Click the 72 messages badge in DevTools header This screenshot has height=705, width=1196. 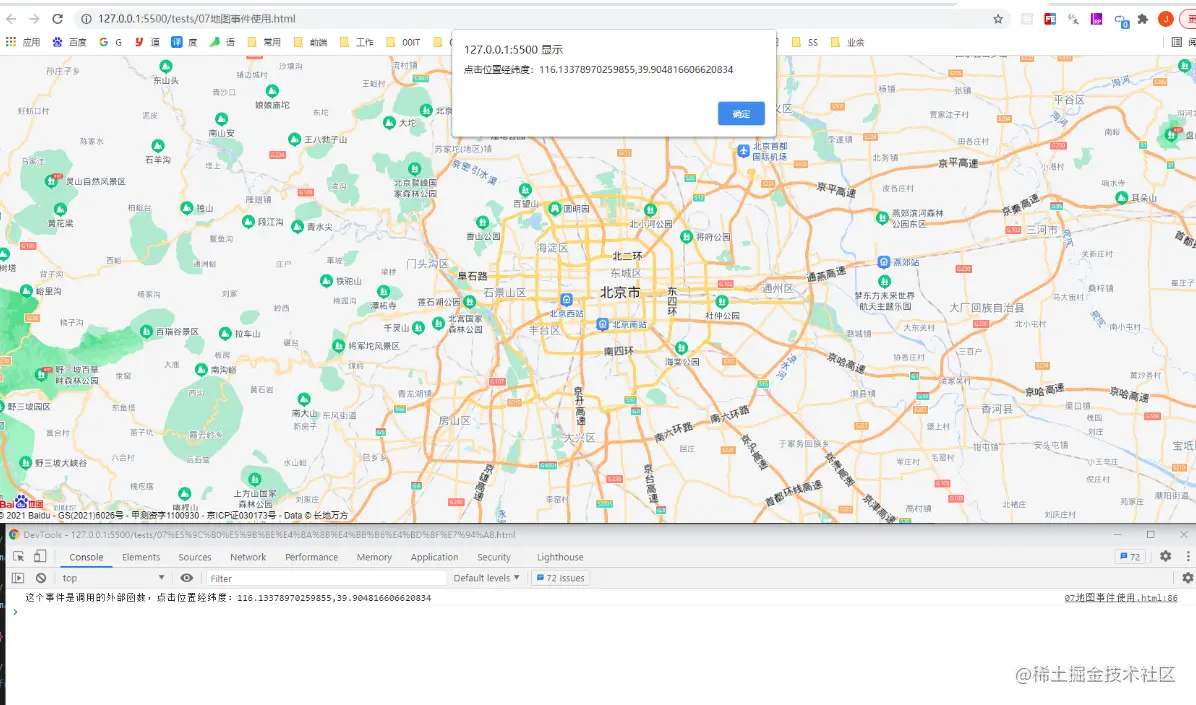click(x=1130, y=556)
